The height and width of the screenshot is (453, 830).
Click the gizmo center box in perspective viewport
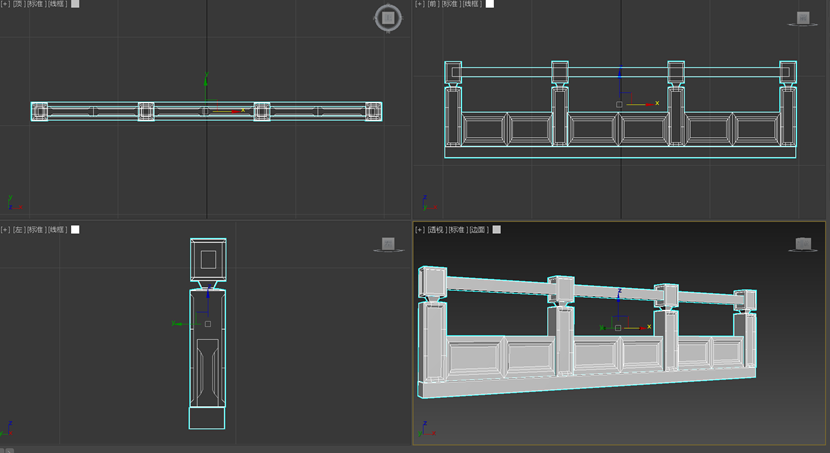coord(618,328)
